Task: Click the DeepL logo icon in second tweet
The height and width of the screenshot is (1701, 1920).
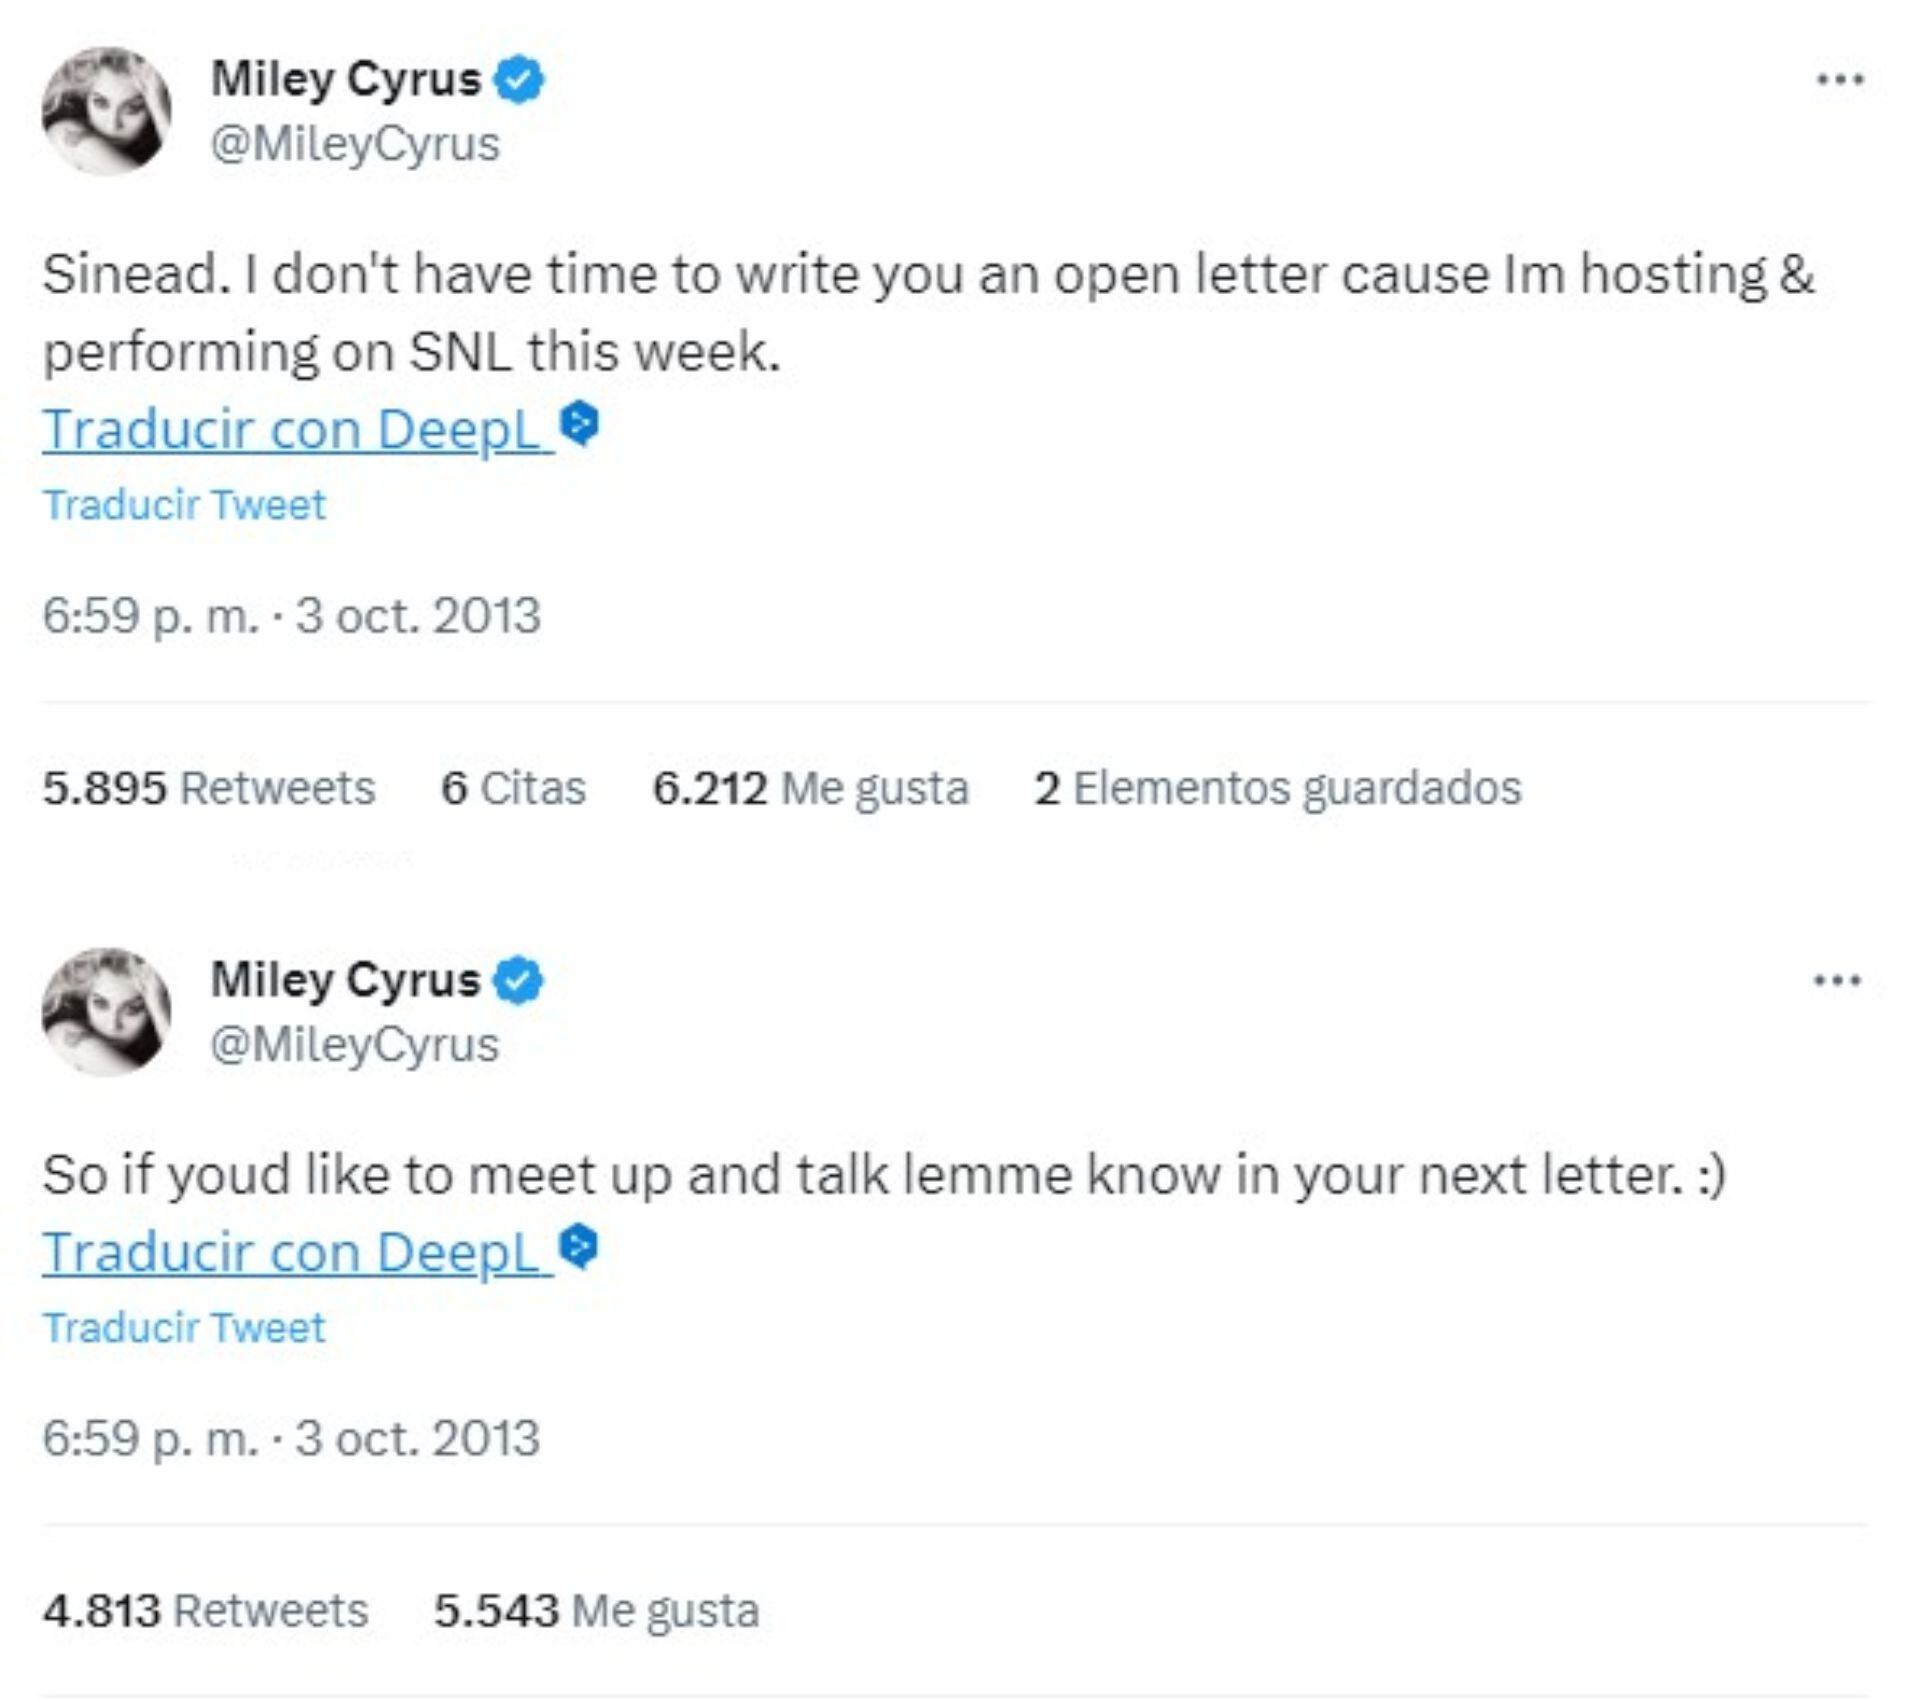Action: [x=579, y=1247]
